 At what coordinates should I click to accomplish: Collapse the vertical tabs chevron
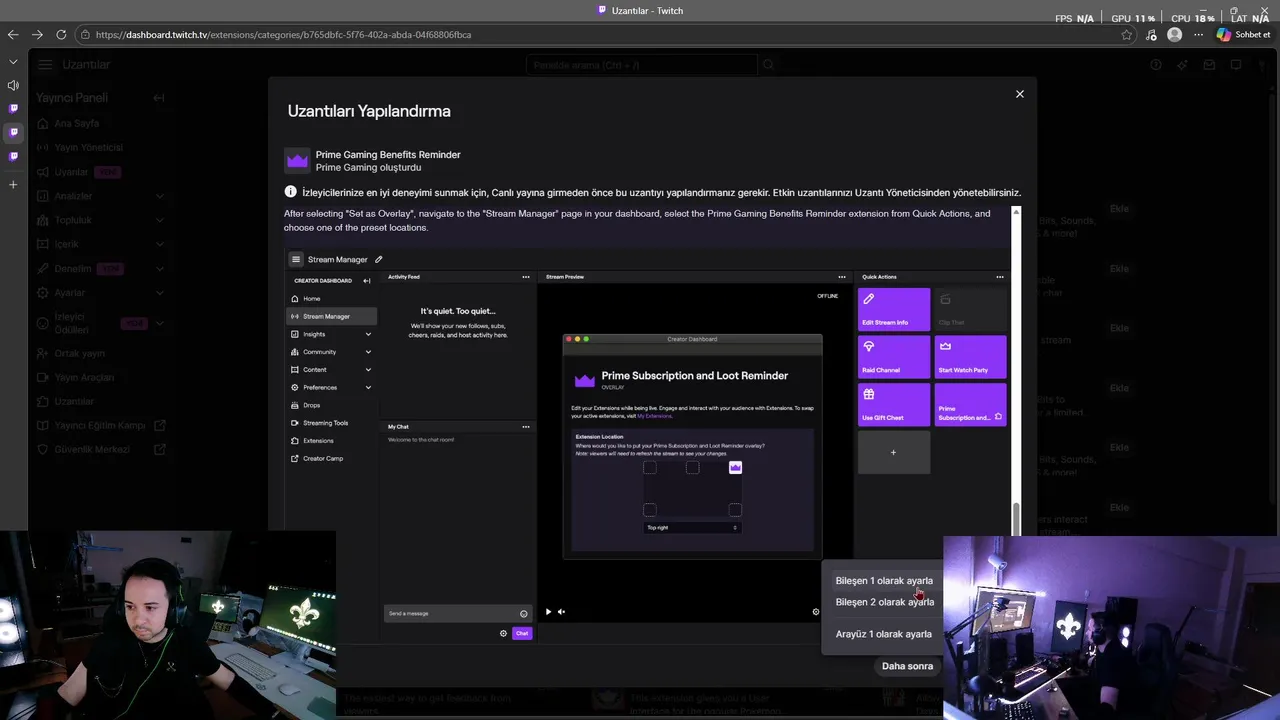coord(13,61)
